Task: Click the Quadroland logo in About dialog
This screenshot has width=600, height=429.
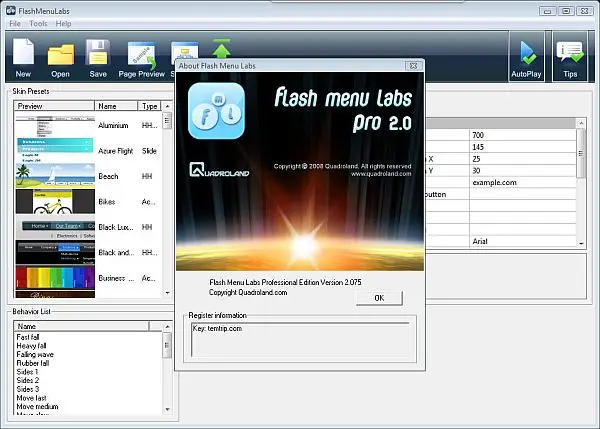Action: (219, 170)
